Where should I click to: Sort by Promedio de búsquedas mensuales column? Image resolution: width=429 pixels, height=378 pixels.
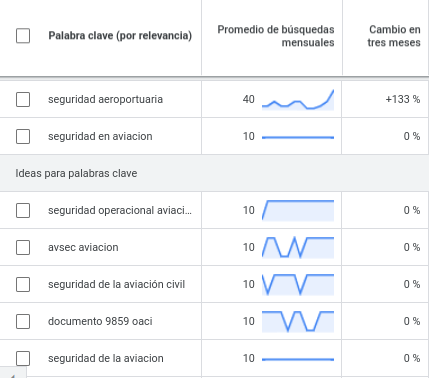pos(276,36)
